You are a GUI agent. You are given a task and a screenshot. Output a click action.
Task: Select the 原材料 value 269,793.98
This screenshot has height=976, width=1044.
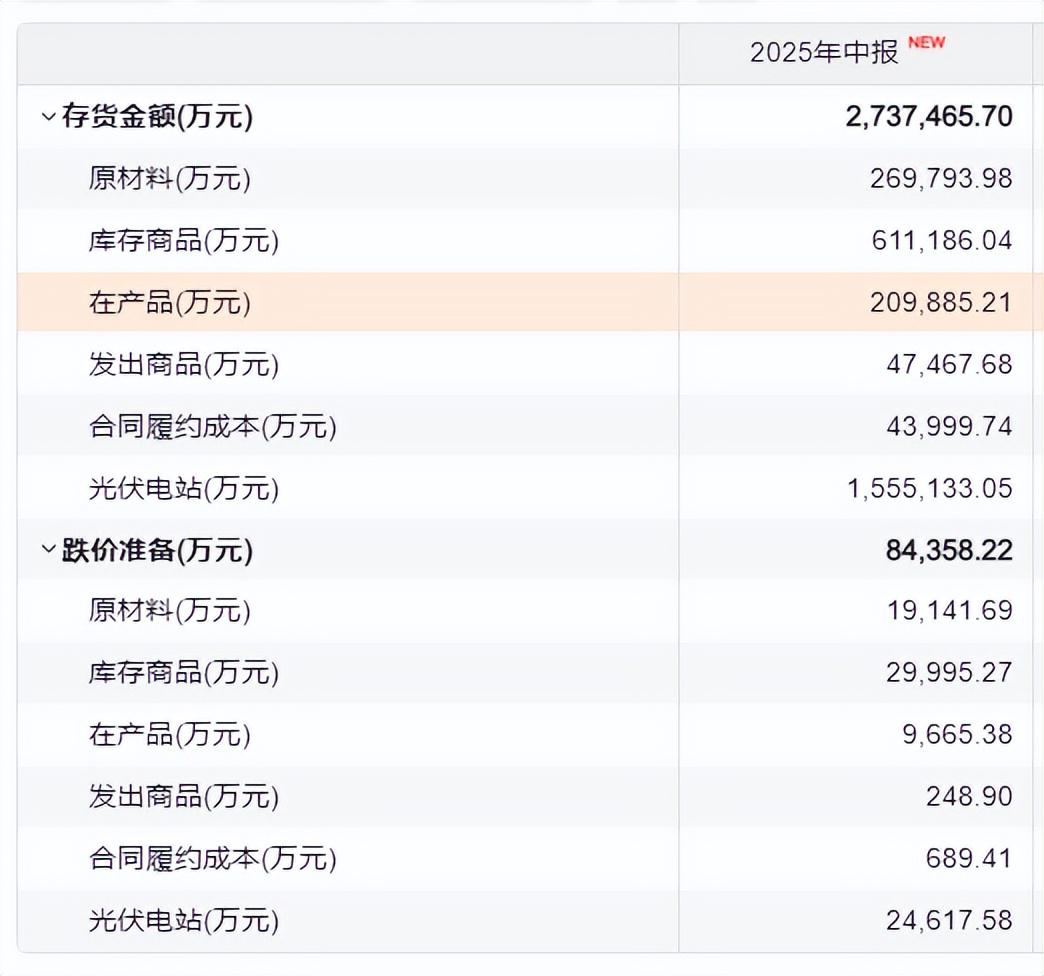pos(941,179)
